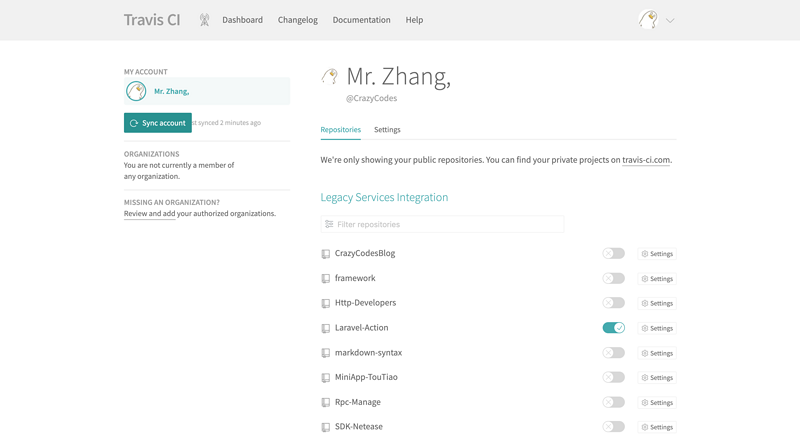Image resolution: width=800 pixels, height=436 pixels.
Task: Enable the framework repository toggle
Action: click(613, 278)
